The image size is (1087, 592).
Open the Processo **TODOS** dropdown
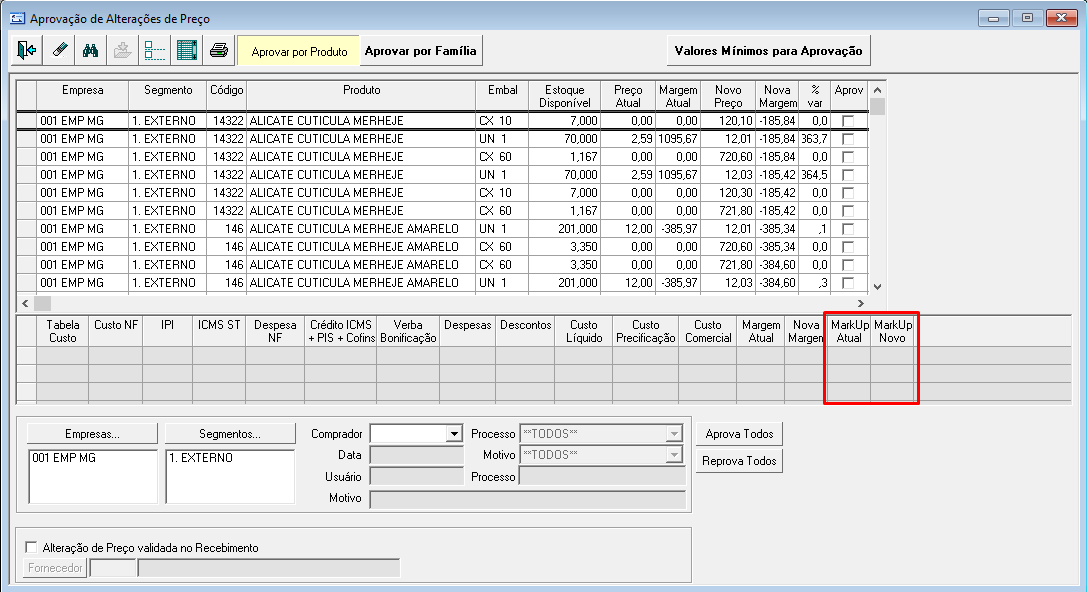pyautogui.click(x=674, y=434)
